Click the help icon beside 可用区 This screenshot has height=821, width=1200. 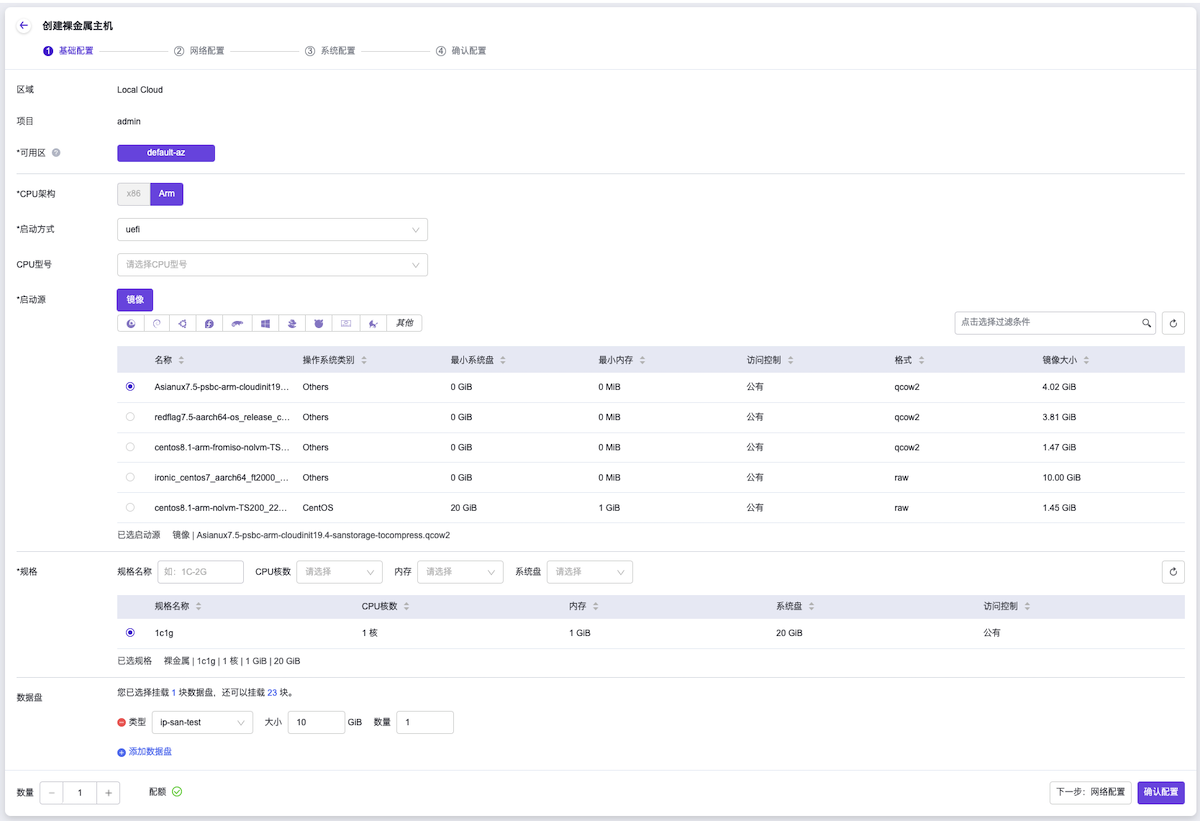56,153
